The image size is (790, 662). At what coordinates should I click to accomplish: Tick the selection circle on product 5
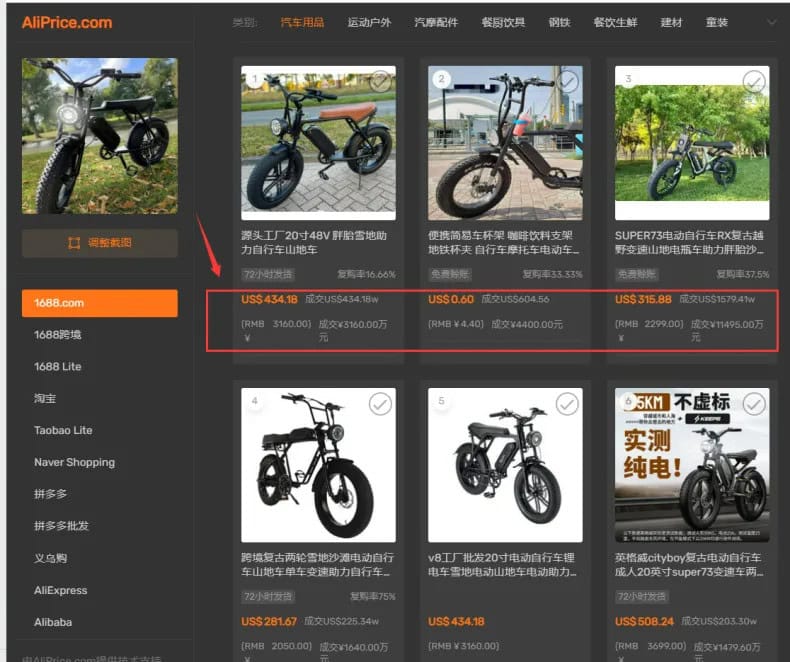coord(567,403)
